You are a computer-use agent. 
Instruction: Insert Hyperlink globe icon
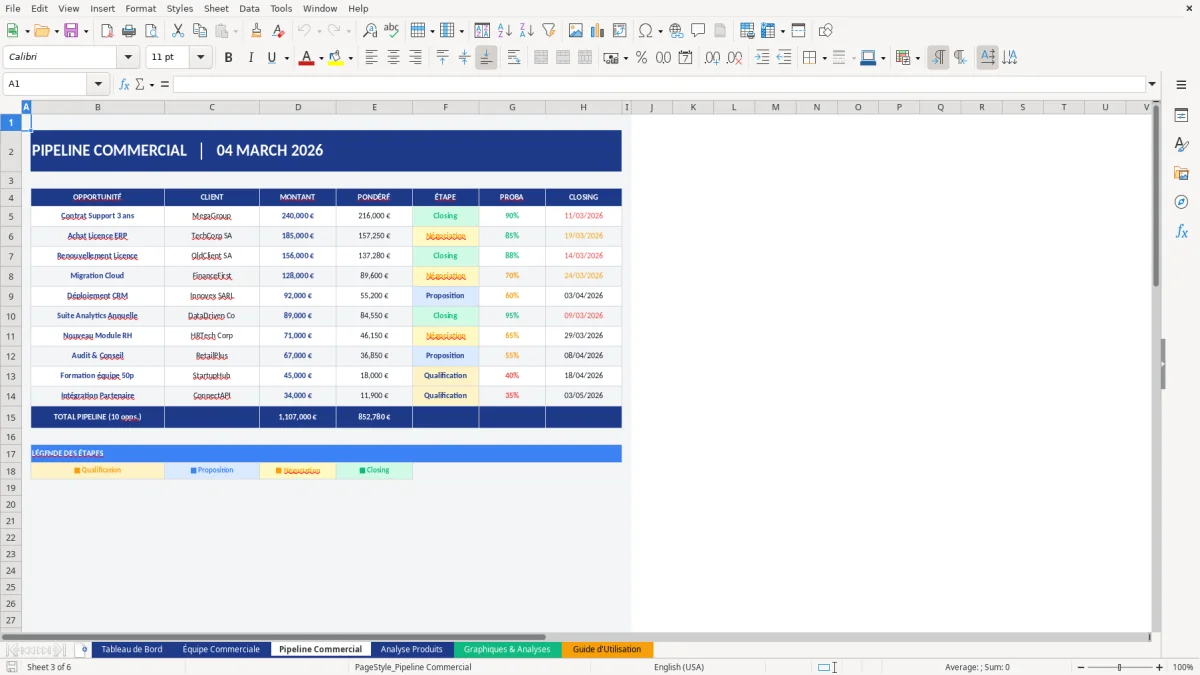point(676,31)
